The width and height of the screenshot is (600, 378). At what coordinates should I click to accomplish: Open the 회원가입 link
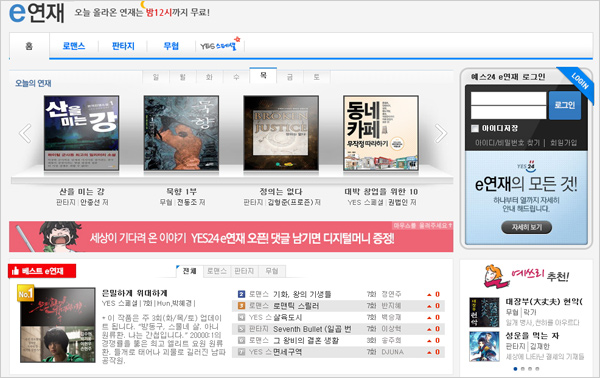point(563,143)
